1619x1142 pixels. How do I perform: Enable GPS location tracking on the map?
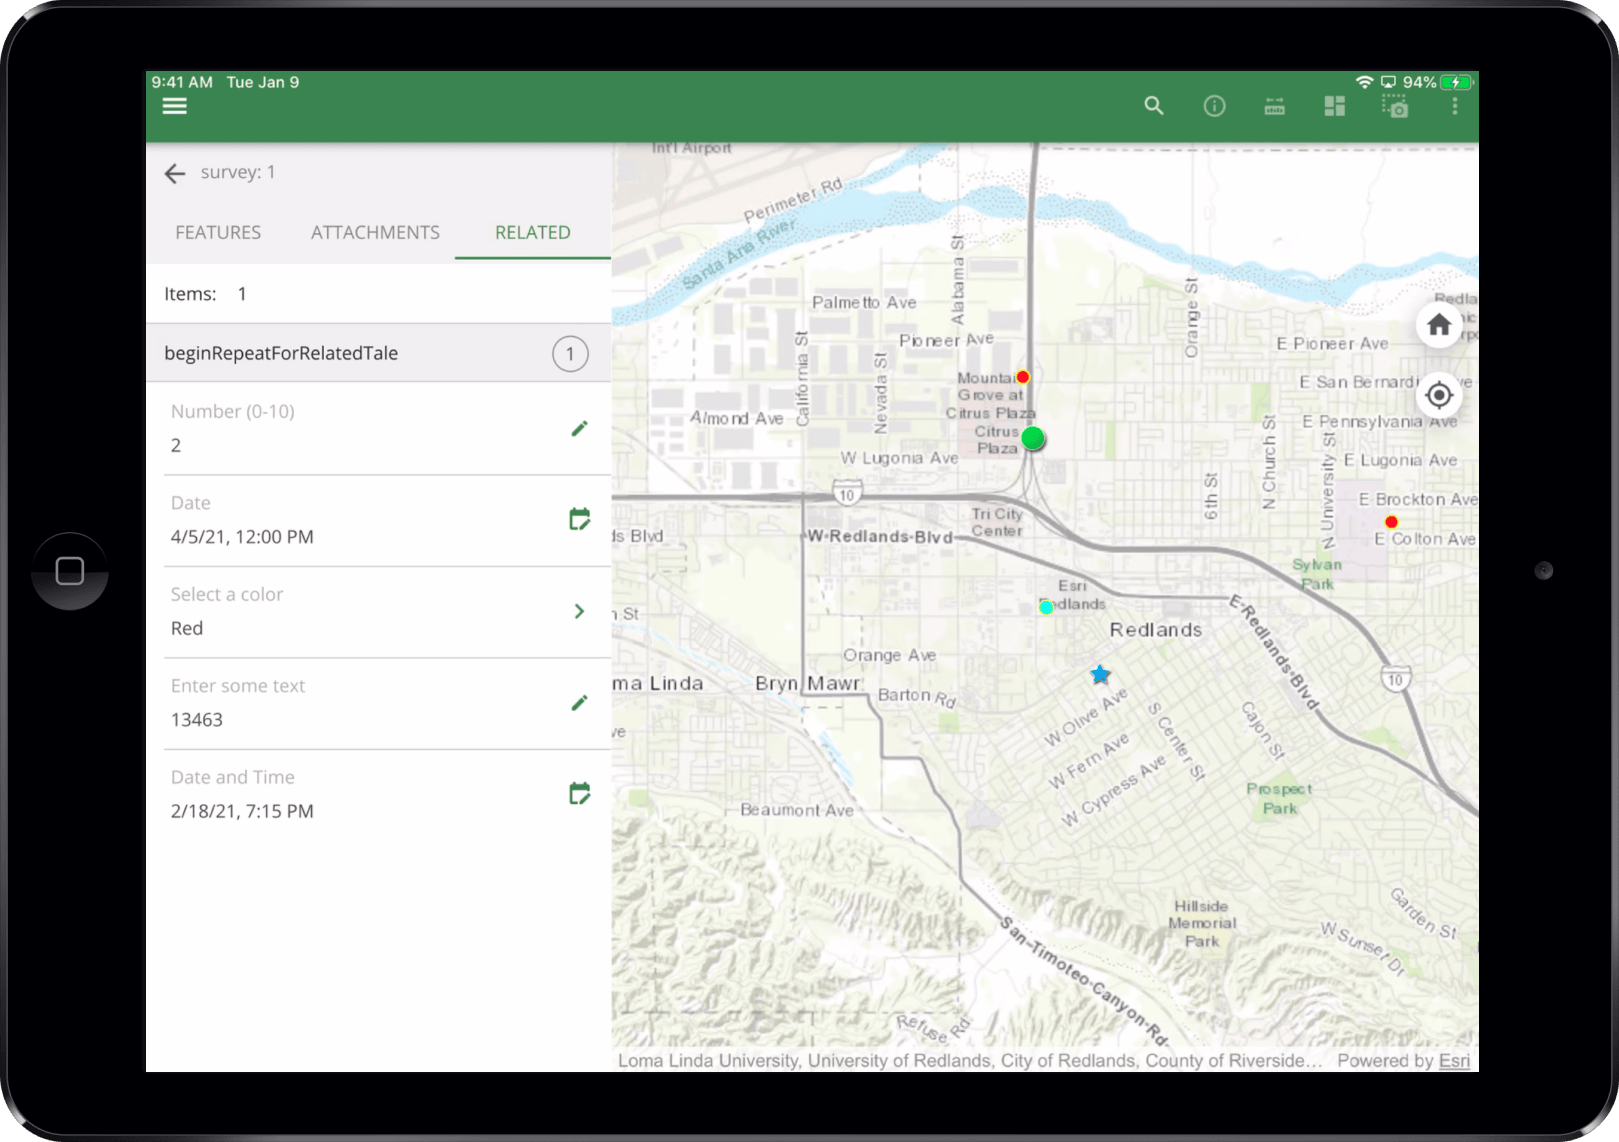(x=1438, y=396)
